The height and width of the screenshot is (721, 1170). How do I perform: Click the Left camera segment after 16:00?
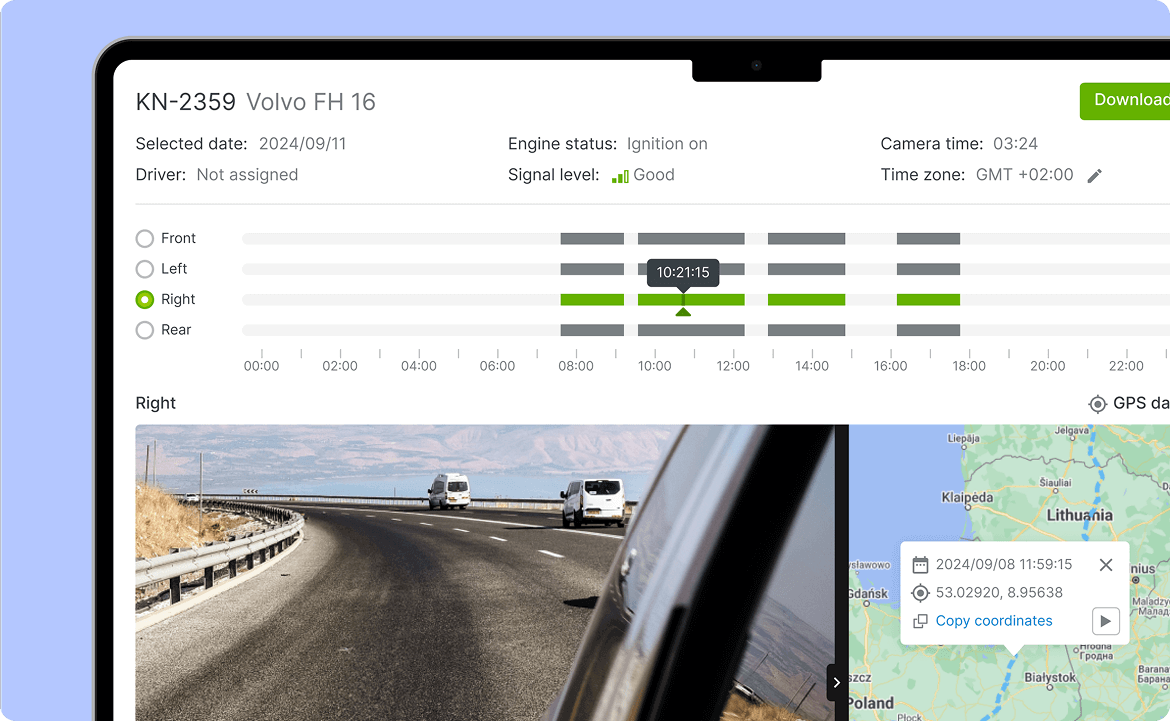pyautogui.click(x=928, y=269)
